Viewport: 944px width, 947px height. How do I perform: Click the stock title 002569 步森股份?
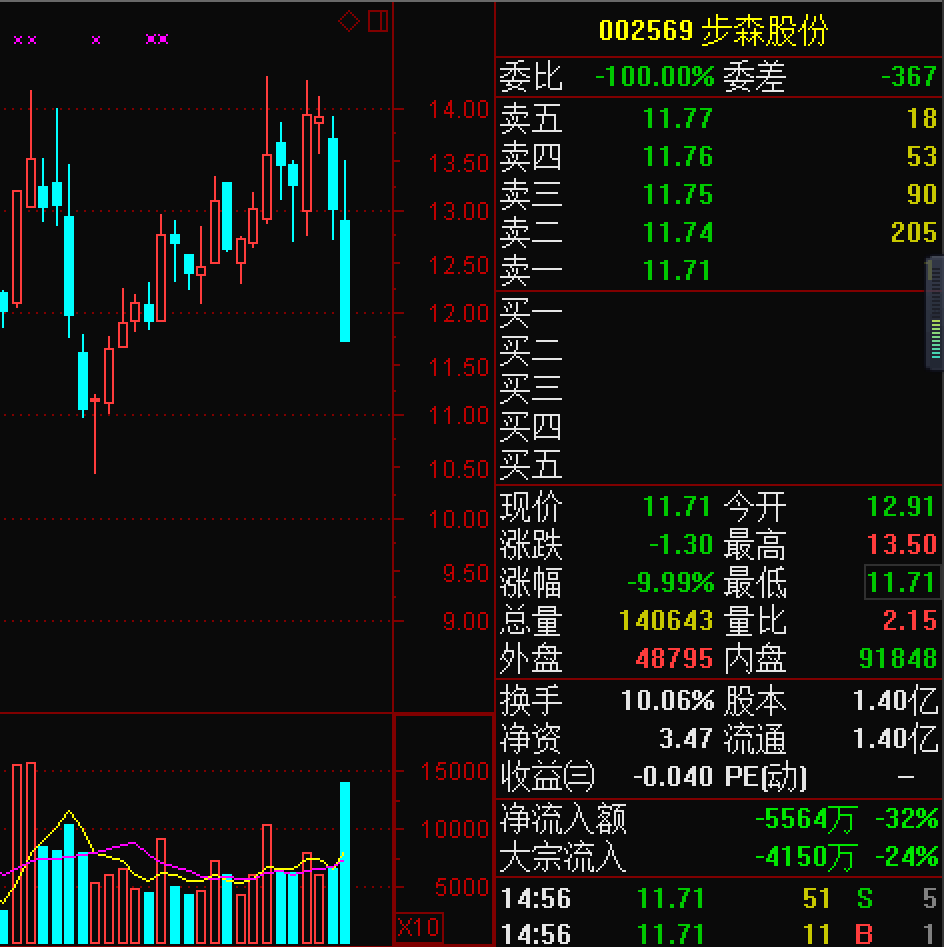coord(713,31)
